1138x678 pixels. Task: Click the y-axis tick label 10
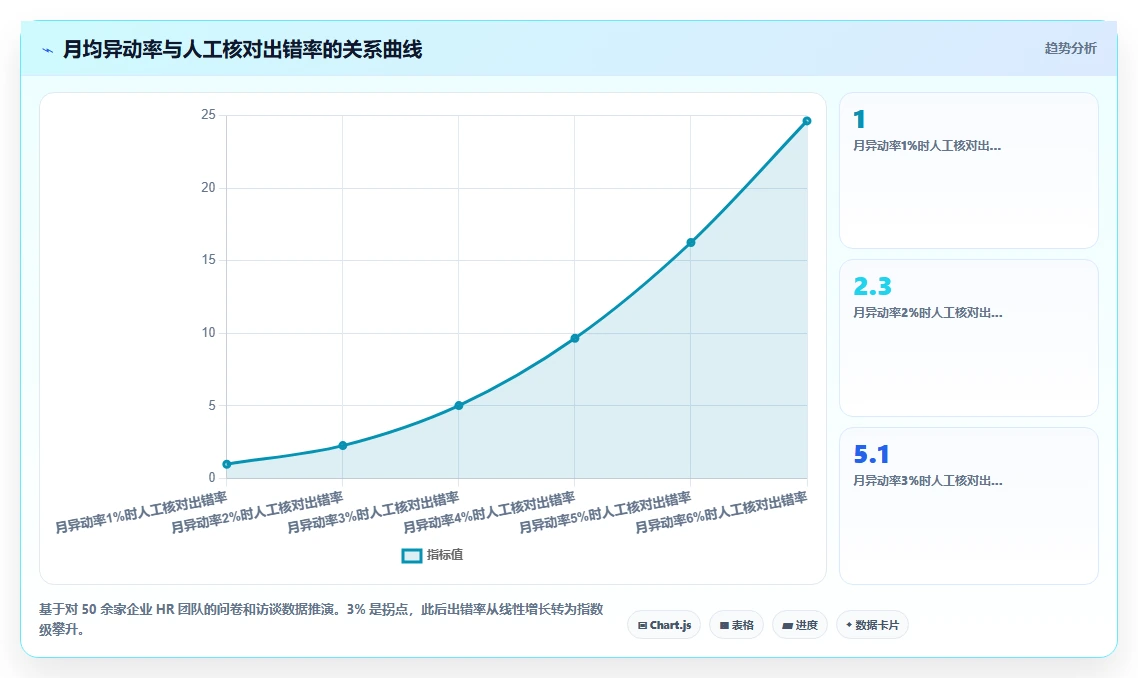click(208, 332)
